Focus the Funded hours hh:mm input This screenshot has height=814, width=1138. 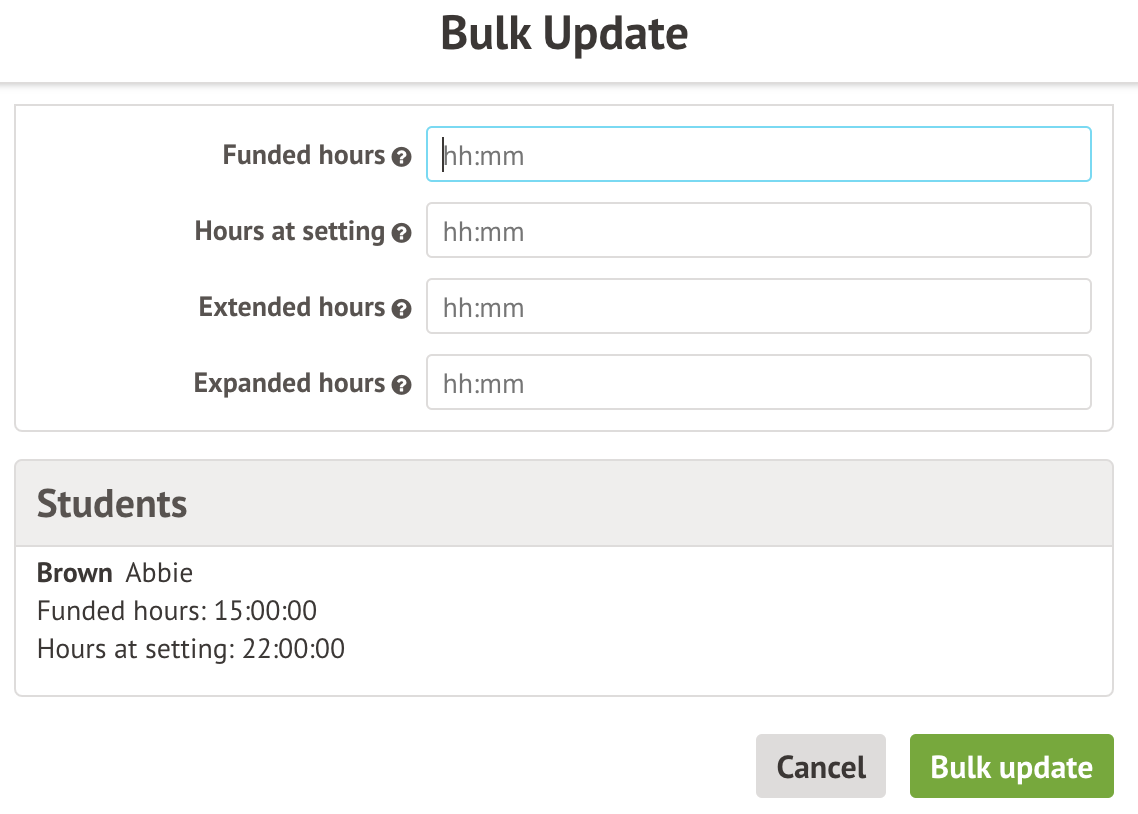click(x=758, y=155)
